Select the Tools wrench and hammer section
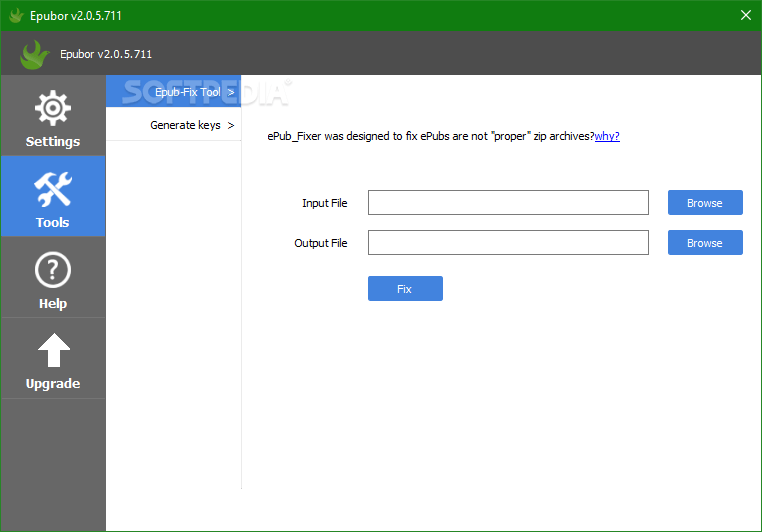 tap(53, 196)
